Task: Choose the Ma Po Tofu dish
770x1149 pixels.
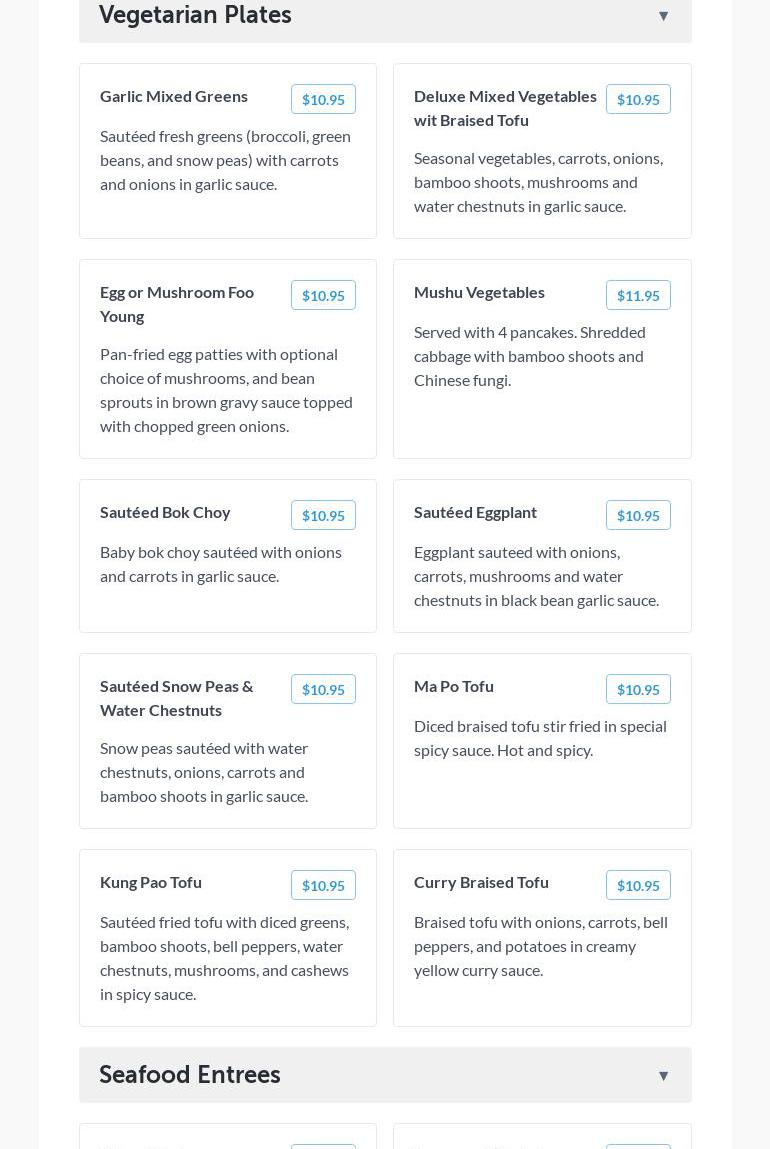Action: 454,687
